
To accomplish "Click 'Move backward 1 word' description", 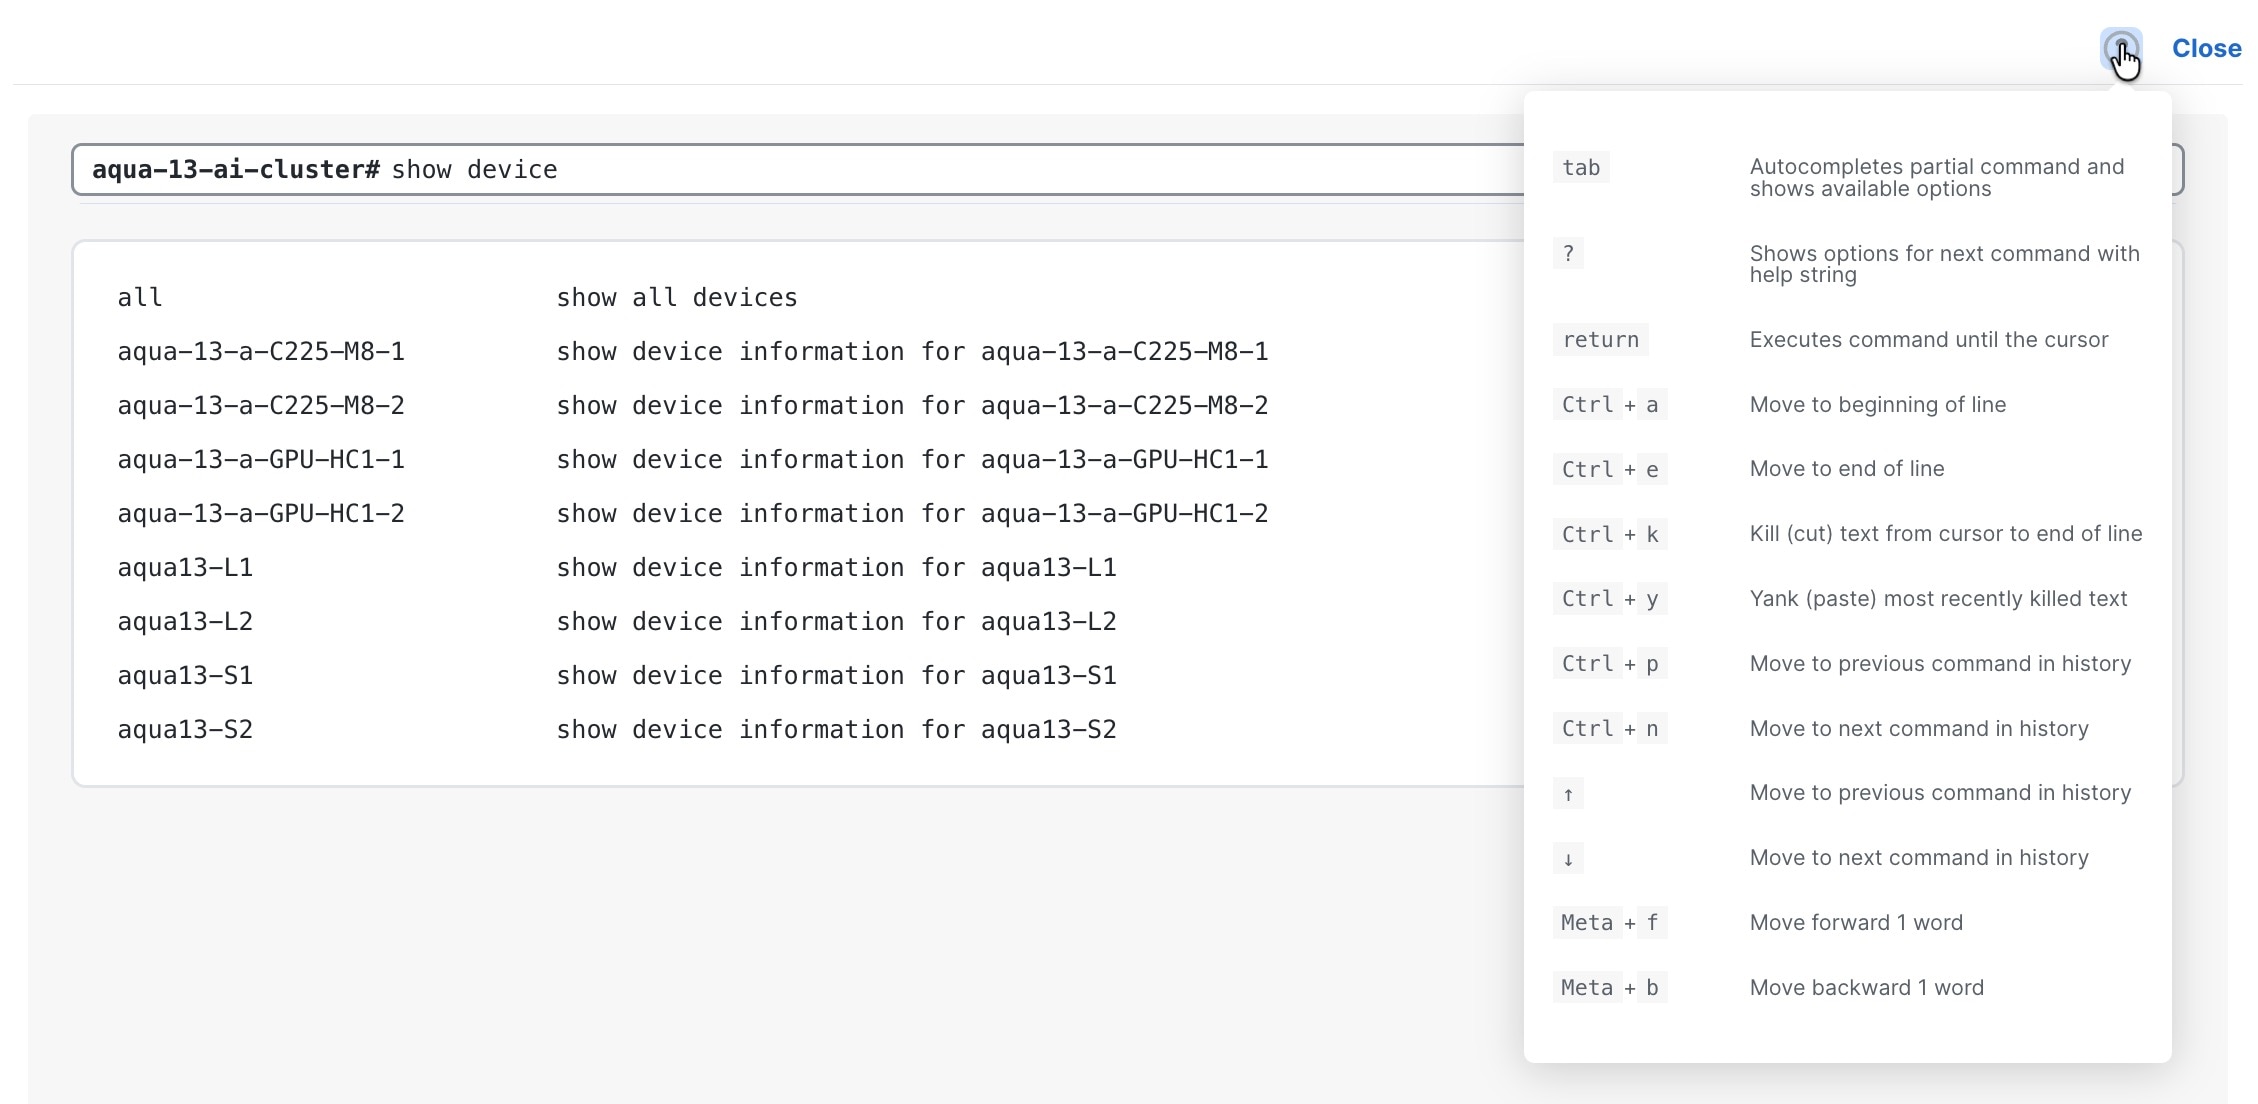I will click(x=1866, y=988).
